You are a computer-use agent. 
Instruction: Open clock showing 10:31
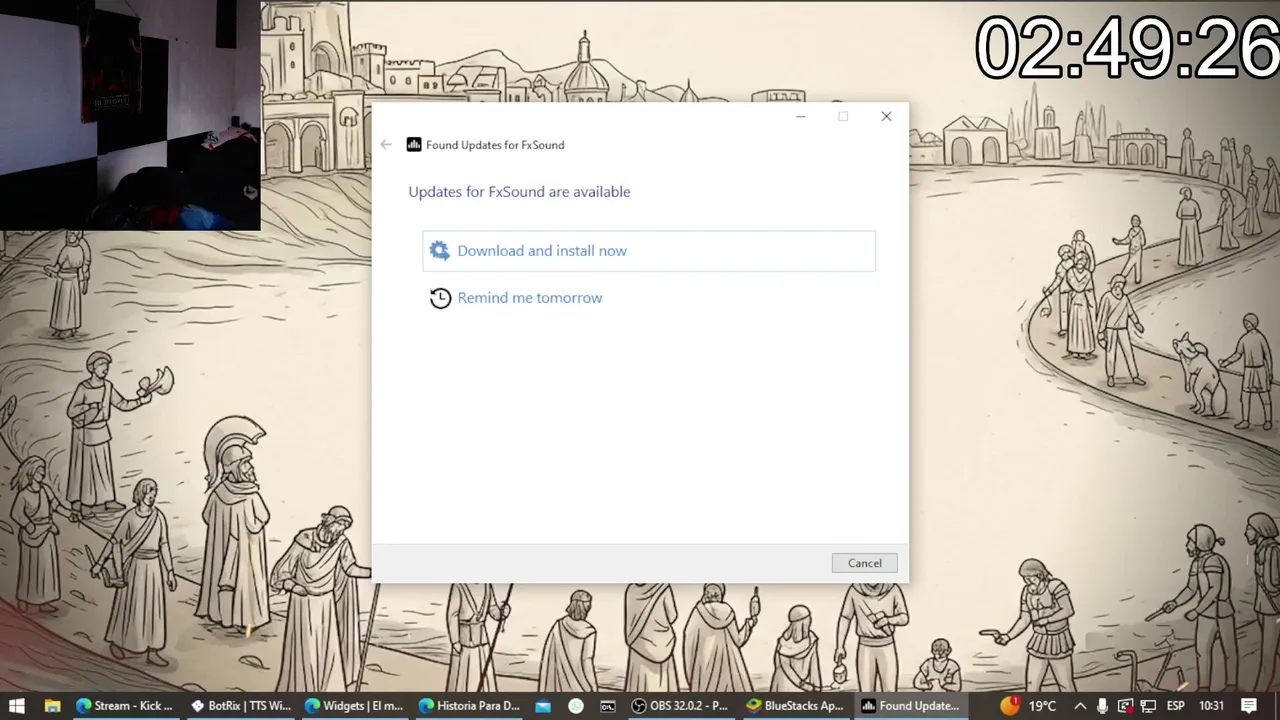1212,706
